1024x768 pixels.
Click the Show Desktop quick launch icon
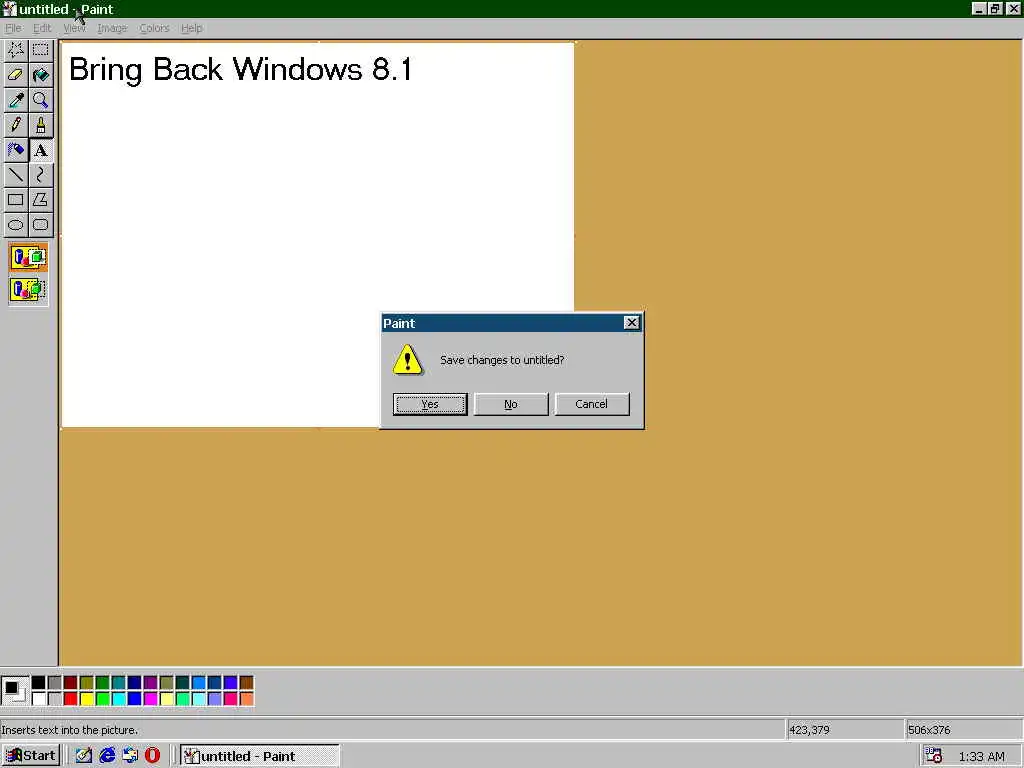pos(84,756)
